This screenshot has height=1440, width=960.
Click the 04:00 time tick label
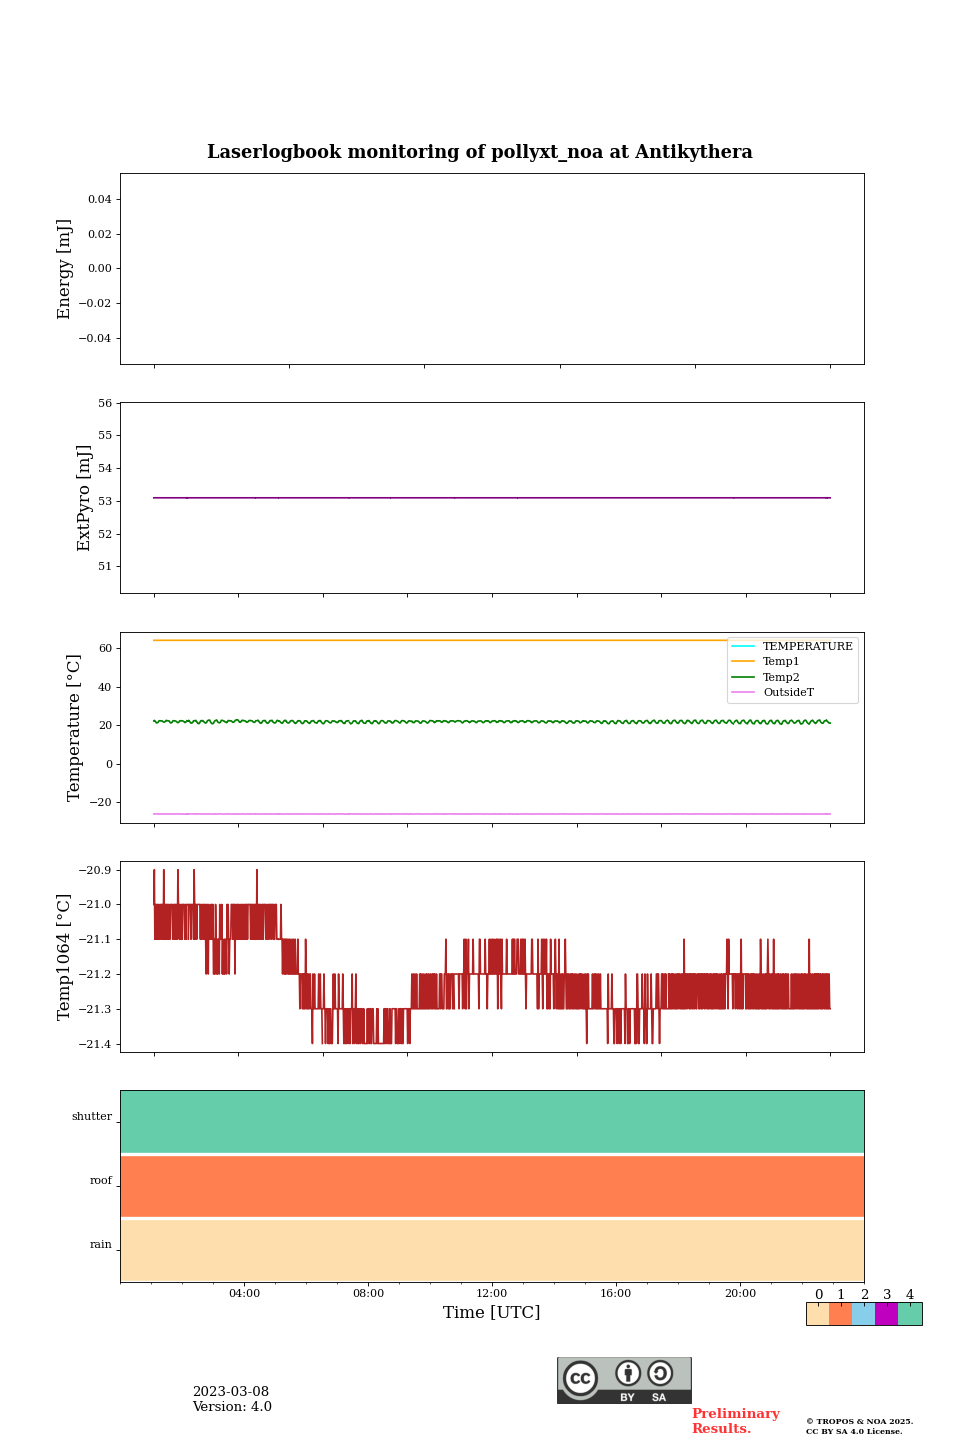point(244,1293)
